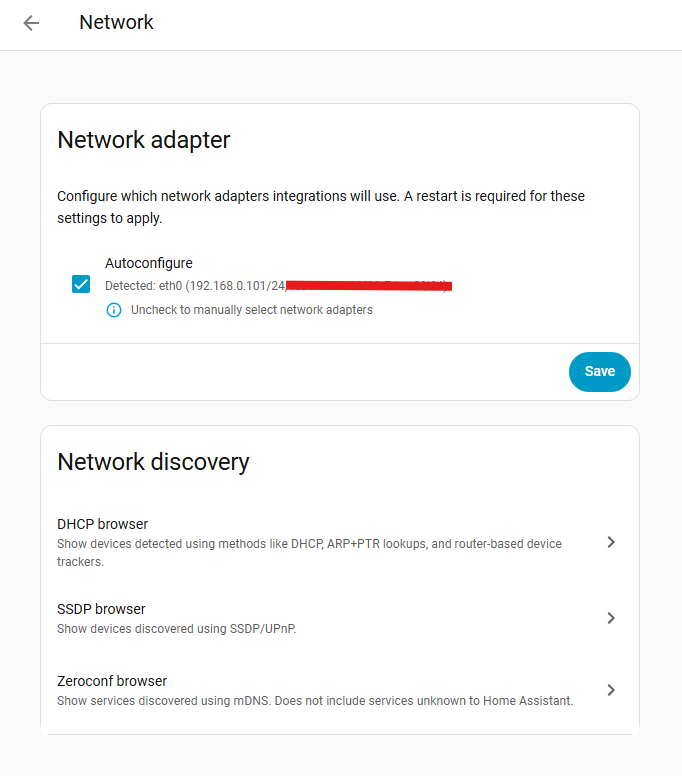Click the 'Uncheck to manually select' hint text
Viewport: 682px width, 776px height.
point(252,310)
